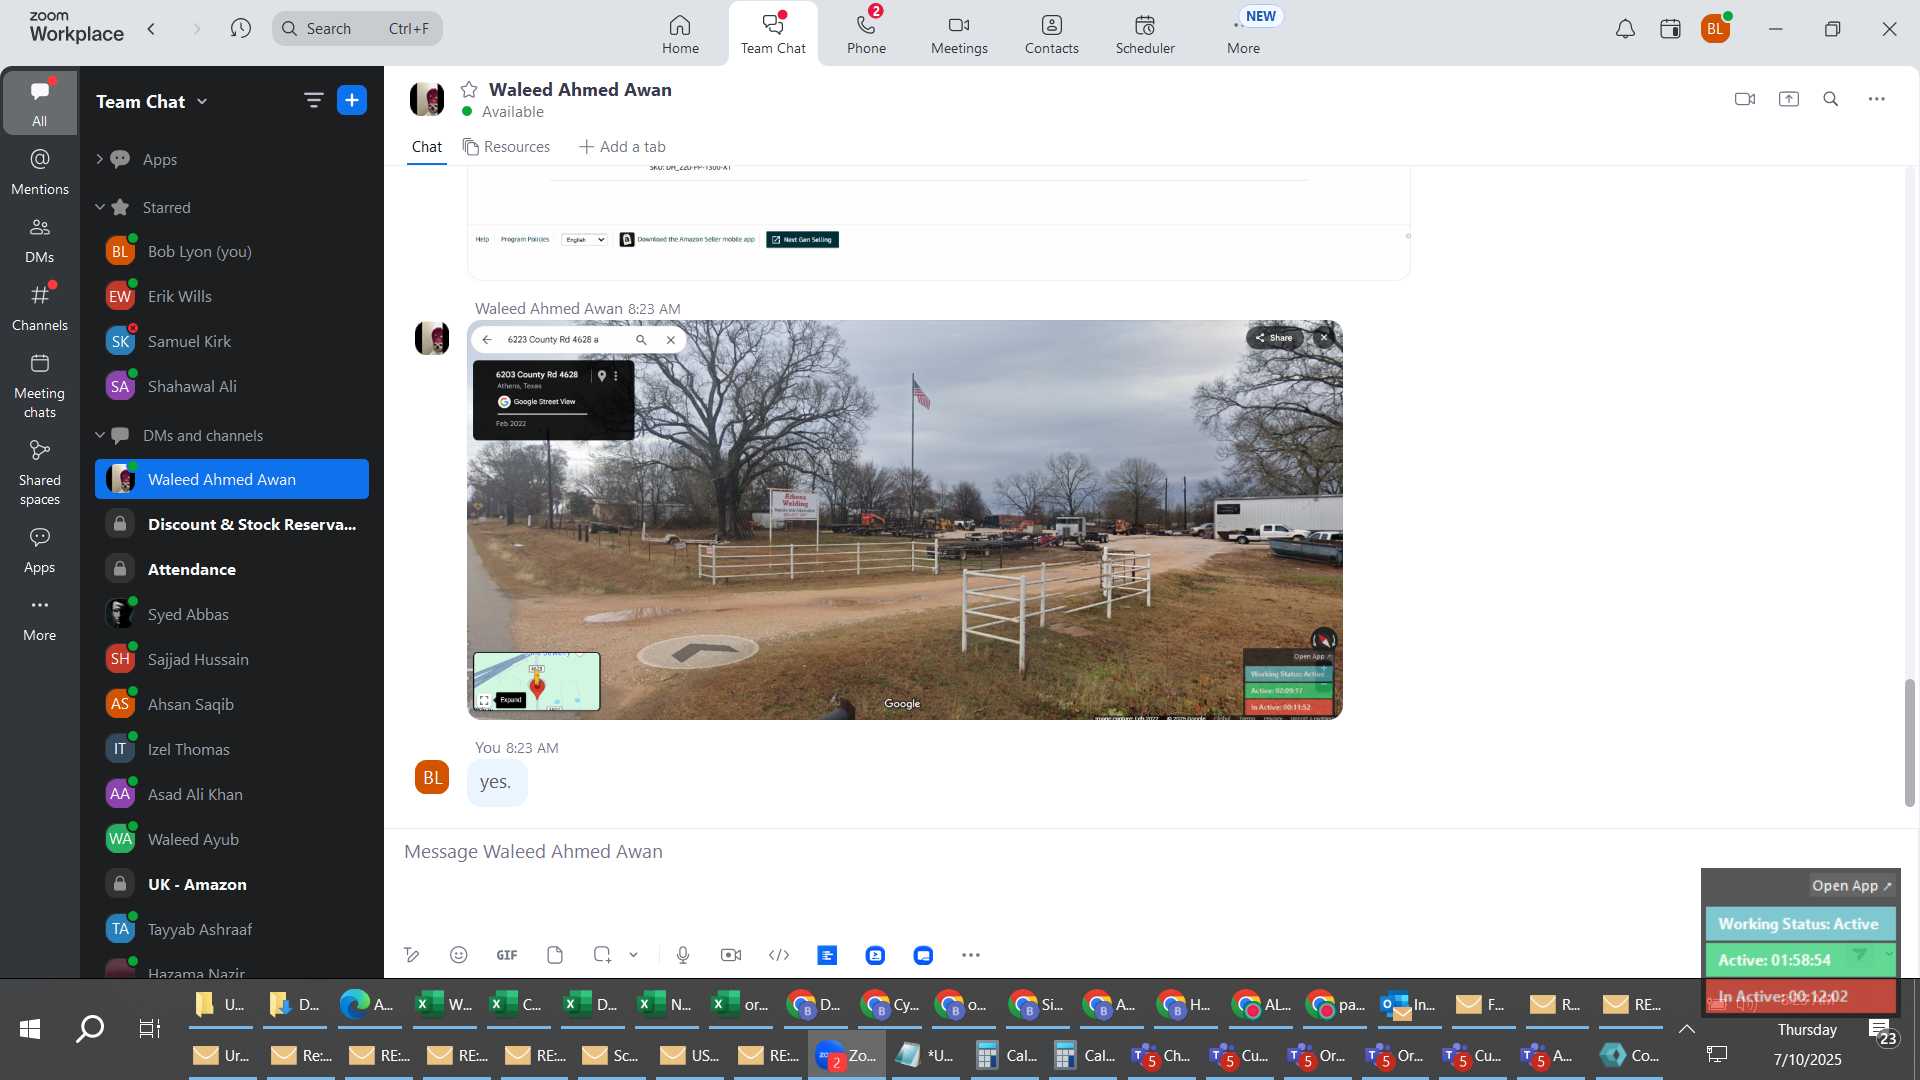
Task: Switch to the Scheduler tab
Action: click(x=1145, y=34)
